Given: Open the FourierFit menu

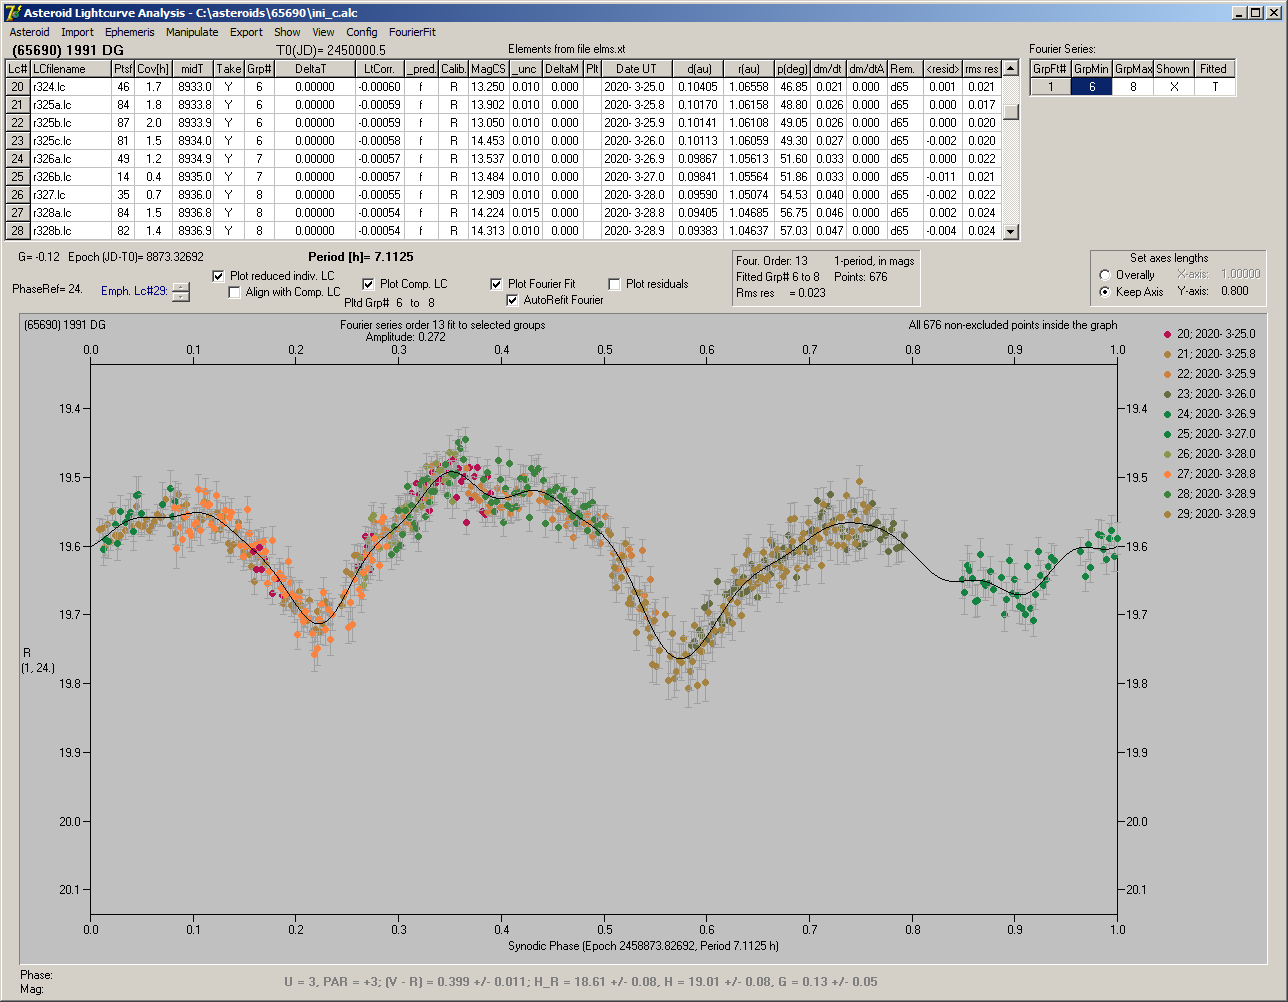Looking at the screenshot, I should [x=412, y=32].
